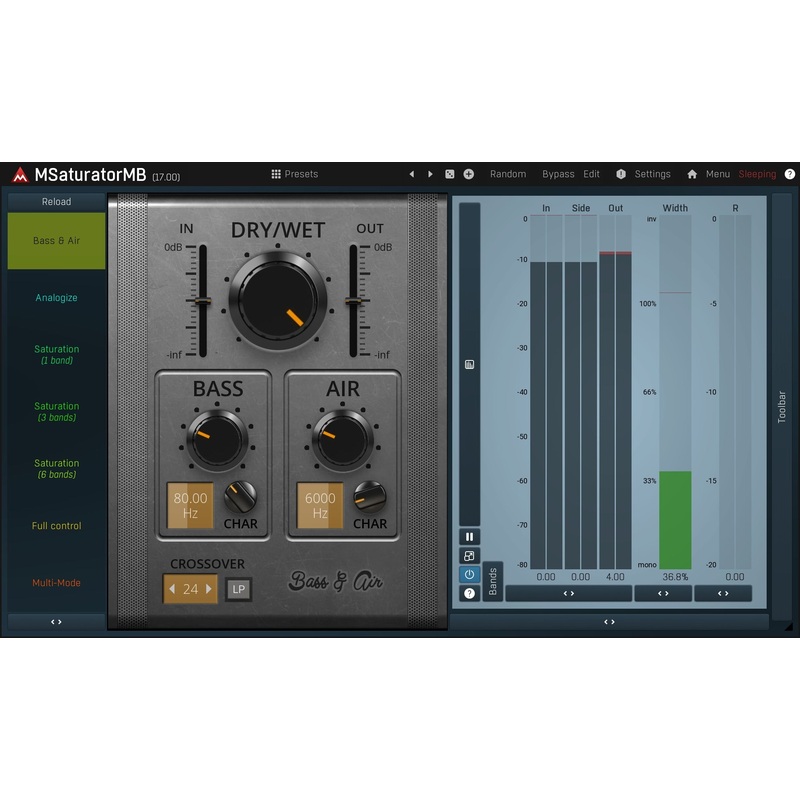Click the resize corner grip icon

(x=789, y=627)
